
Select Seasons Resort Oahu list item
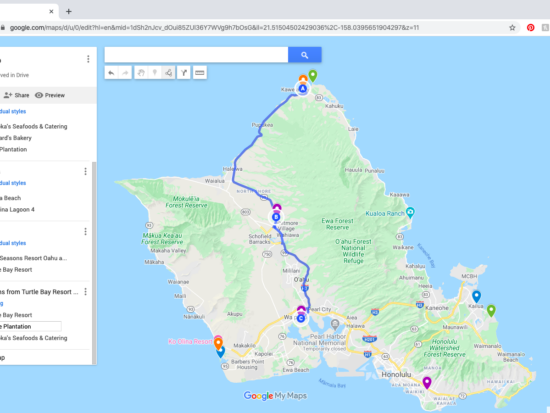click(33, 258)
